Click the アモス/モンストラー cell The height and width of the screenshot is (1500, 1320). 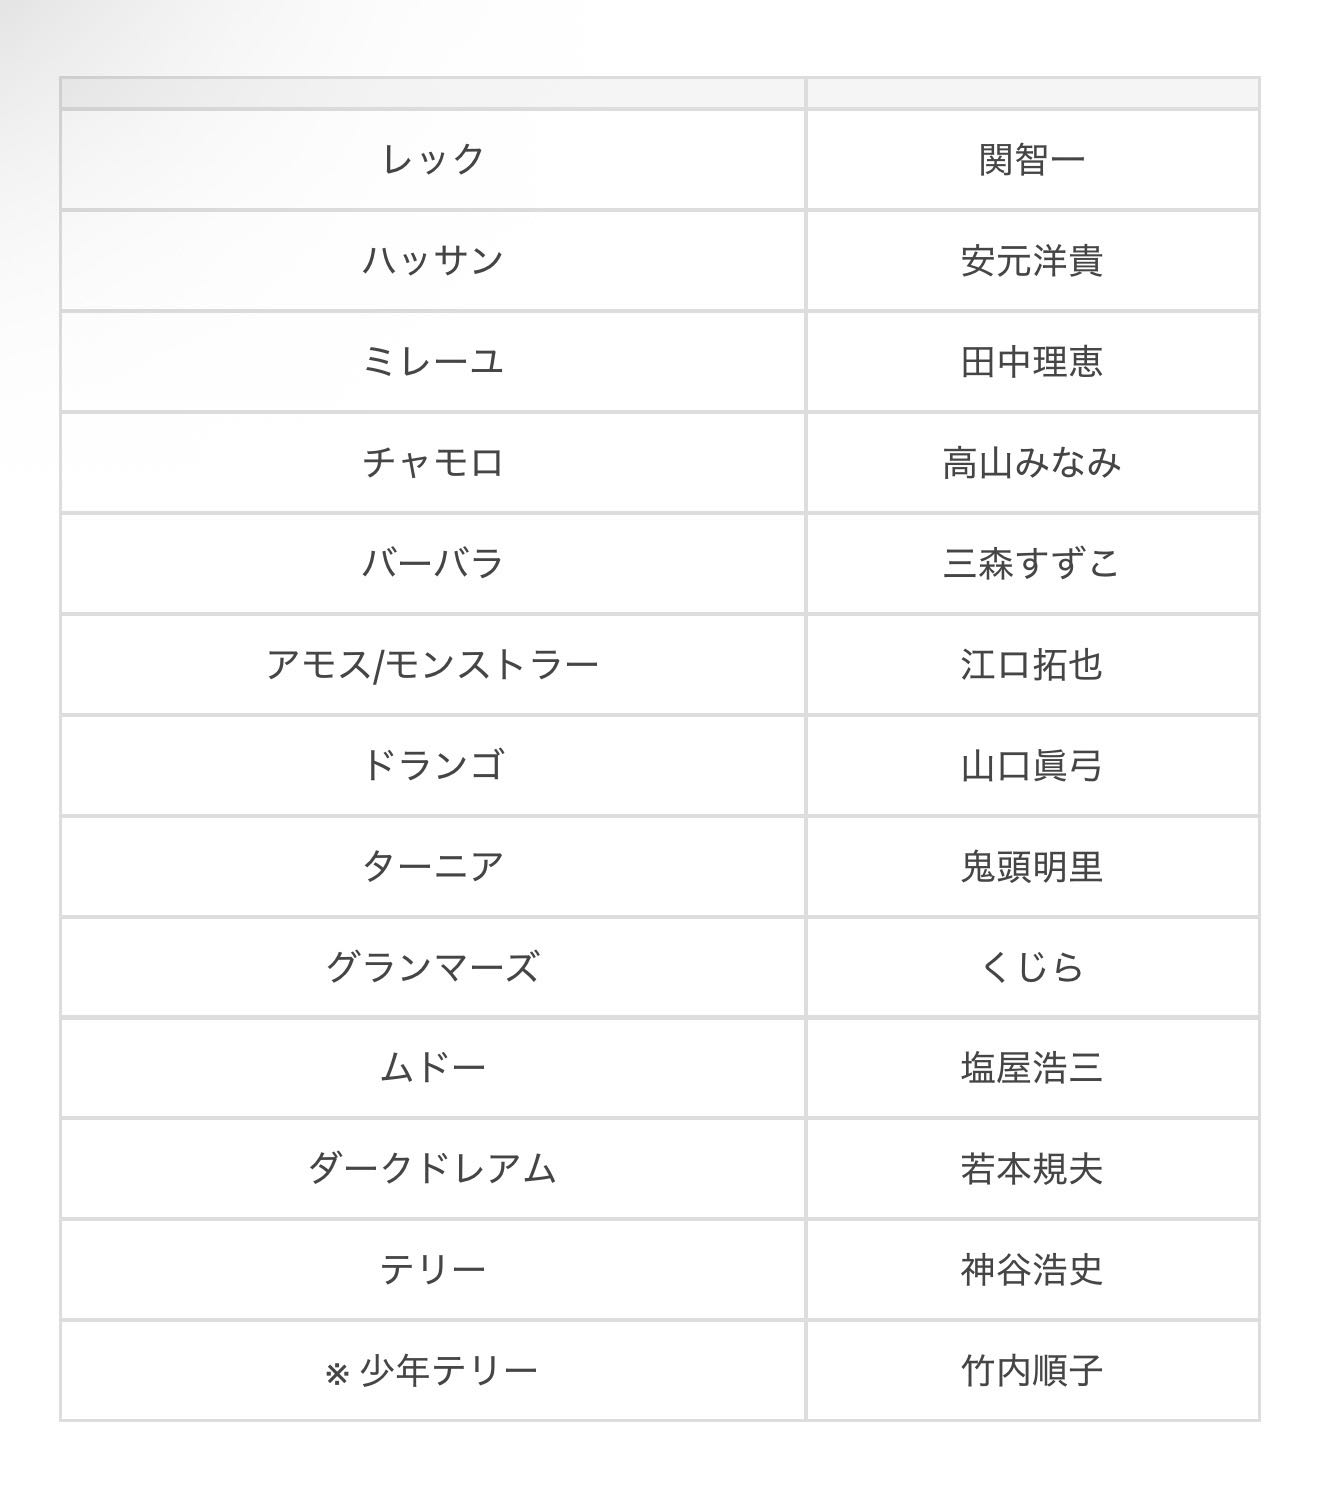tap(433, 665)
